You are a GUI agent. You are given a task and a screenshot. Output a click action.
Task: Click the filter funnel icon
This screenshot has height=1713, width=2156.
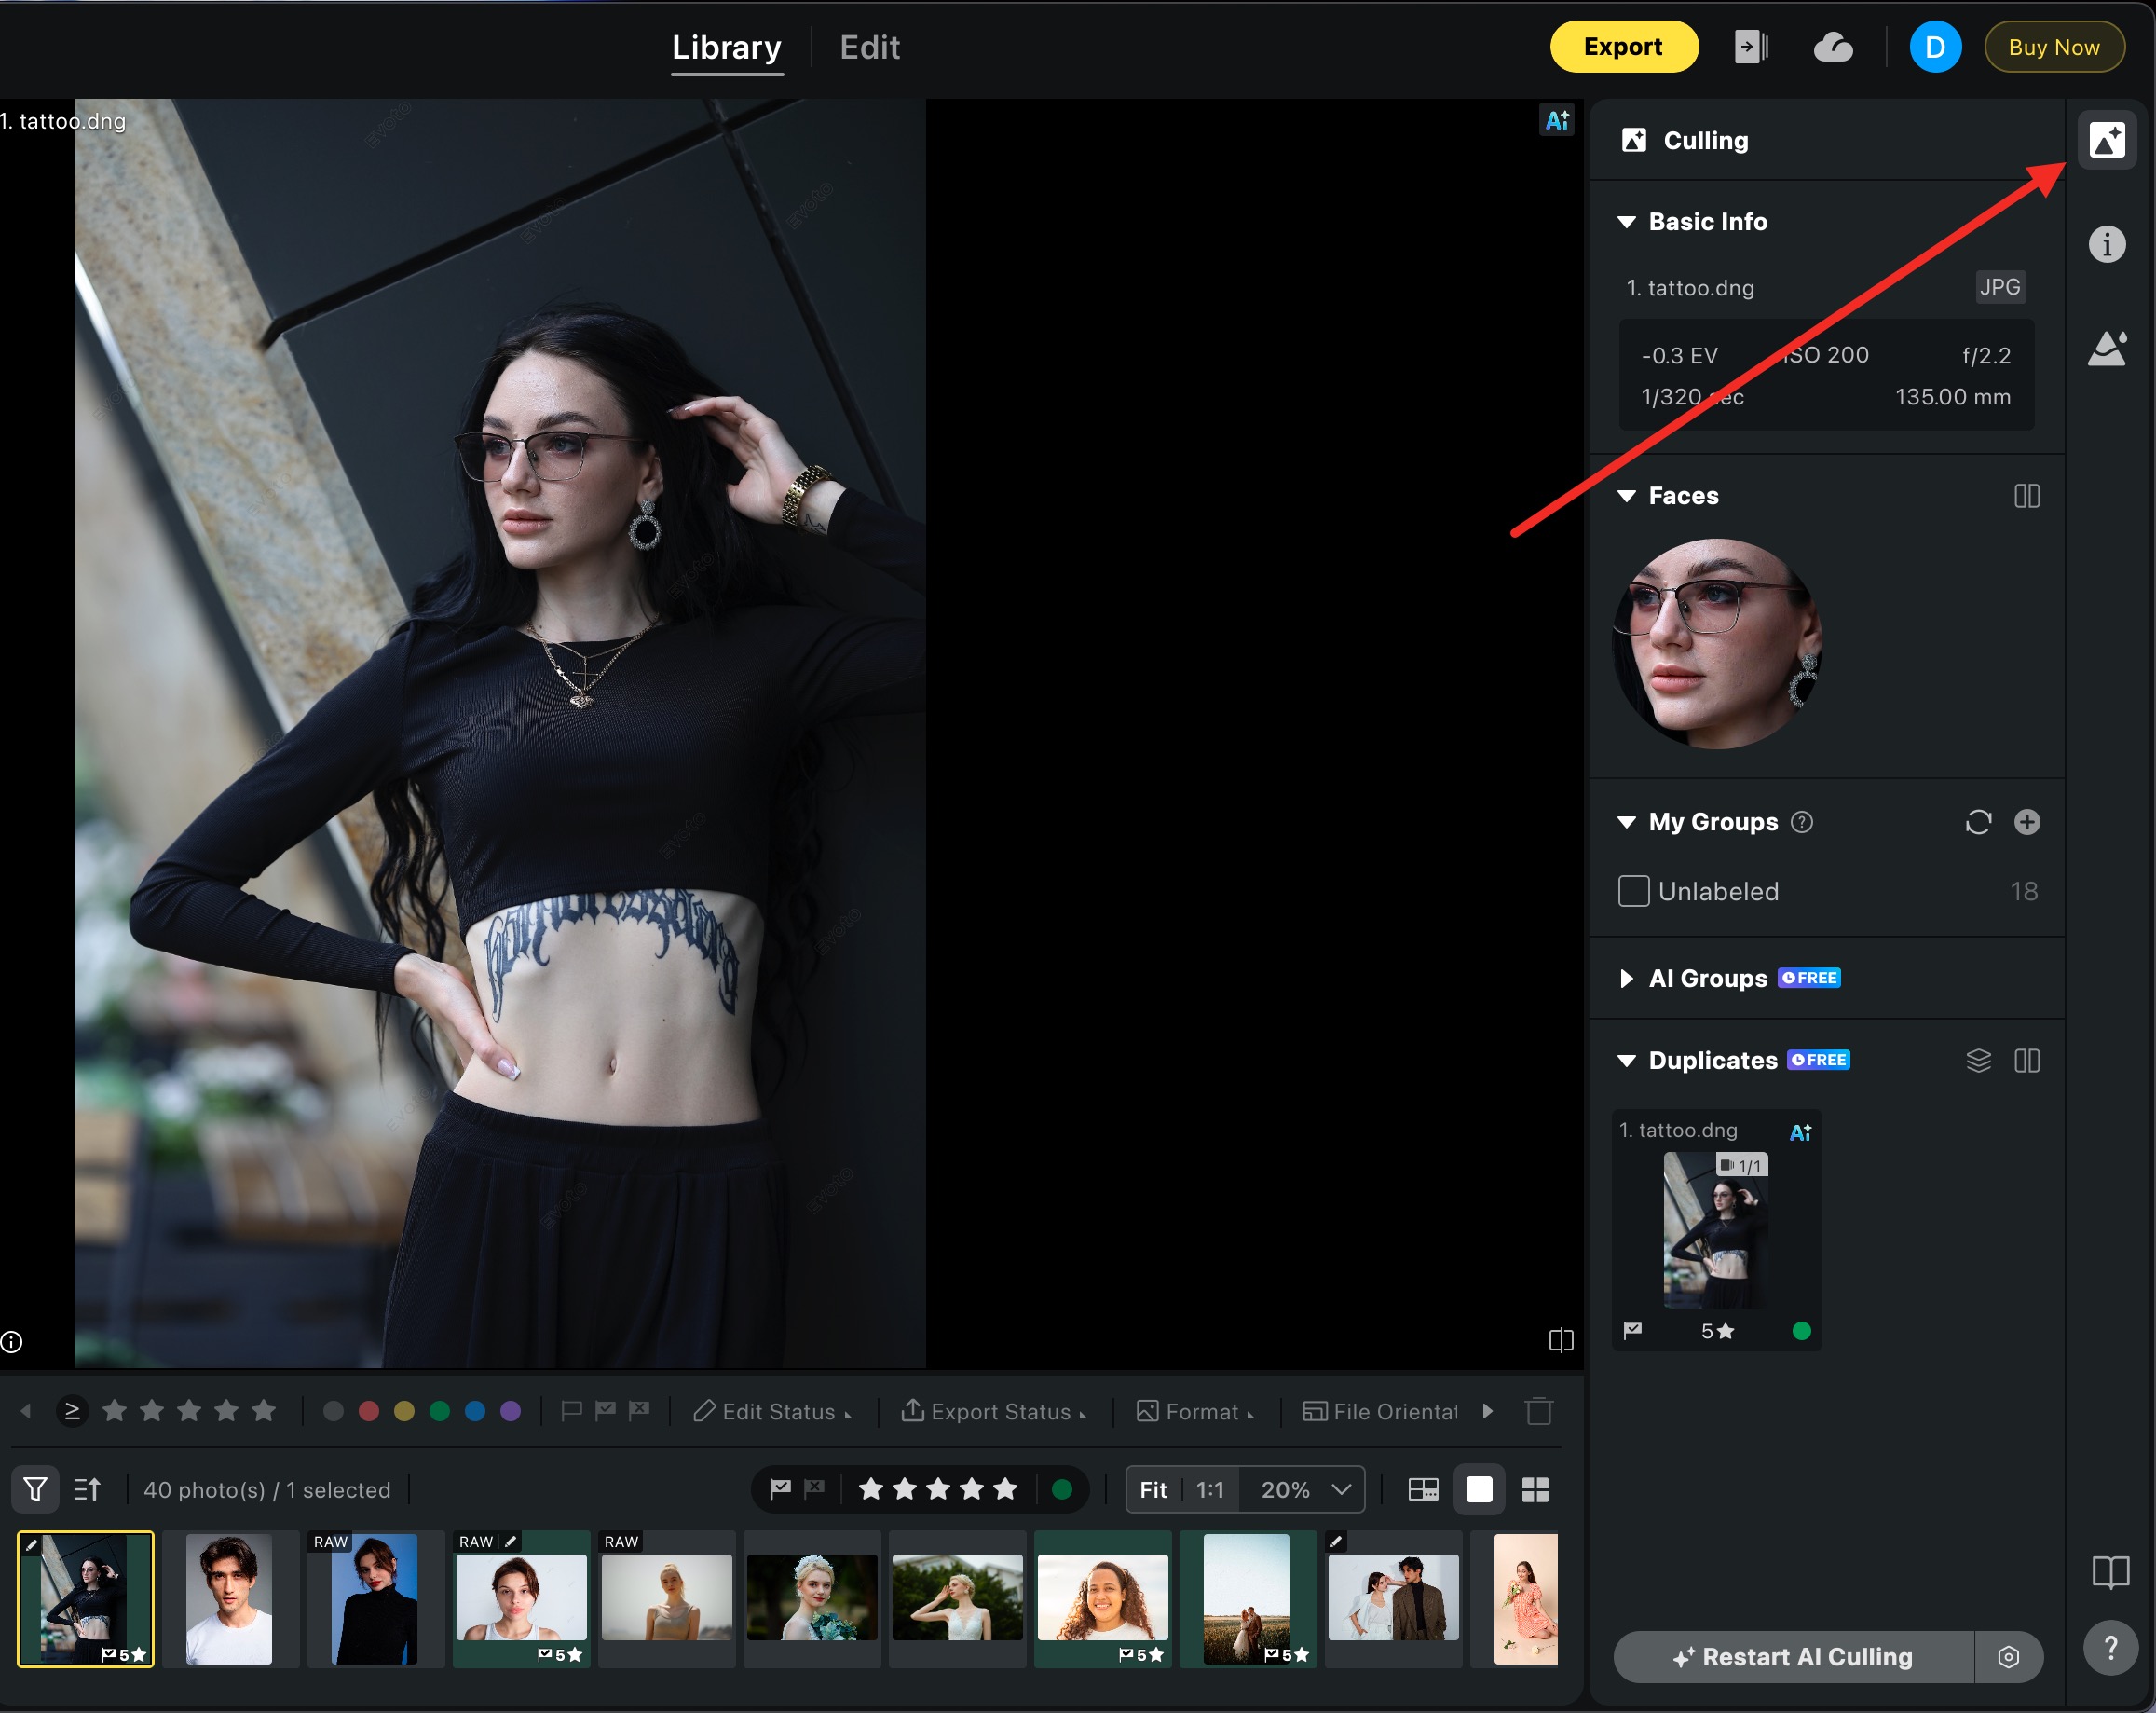tap(35, 1489)
